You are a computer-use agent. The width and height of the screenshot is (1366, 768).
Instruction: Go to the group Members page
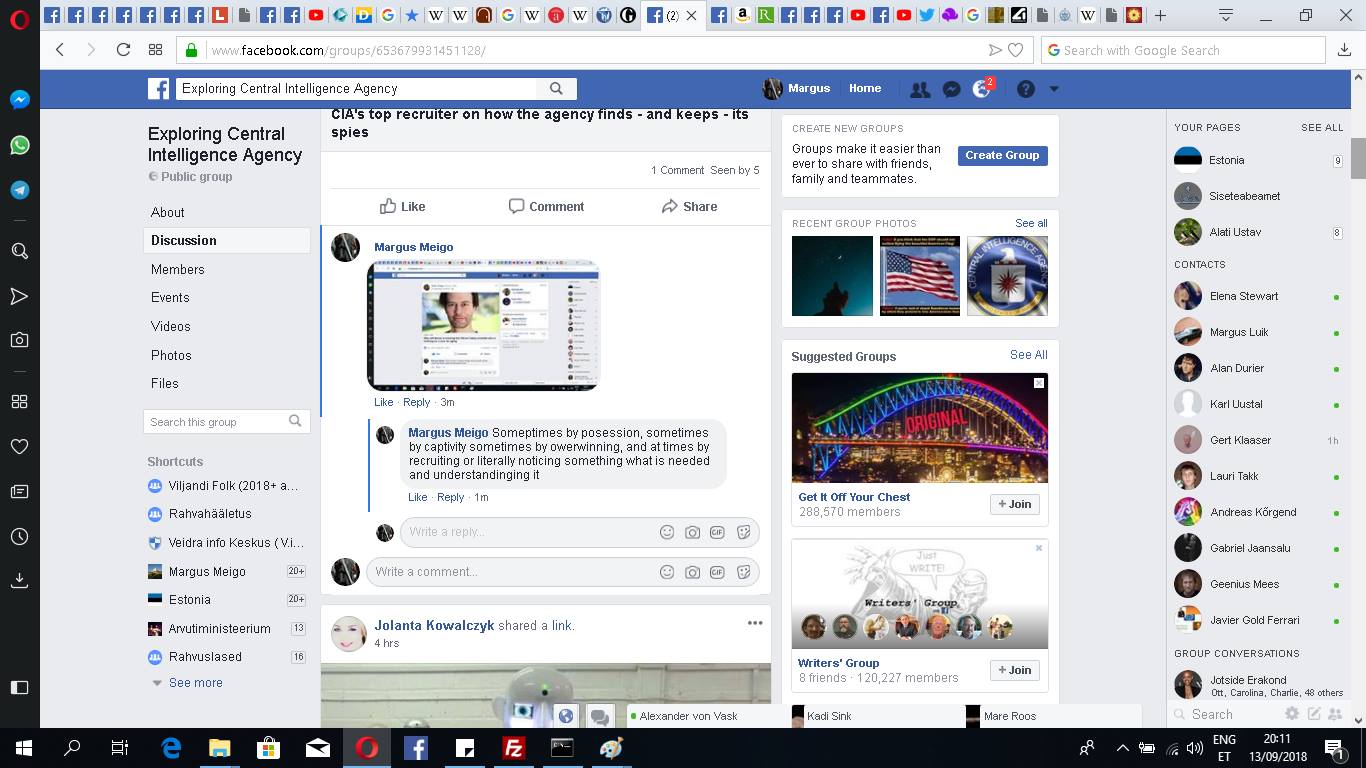(178, 269)
